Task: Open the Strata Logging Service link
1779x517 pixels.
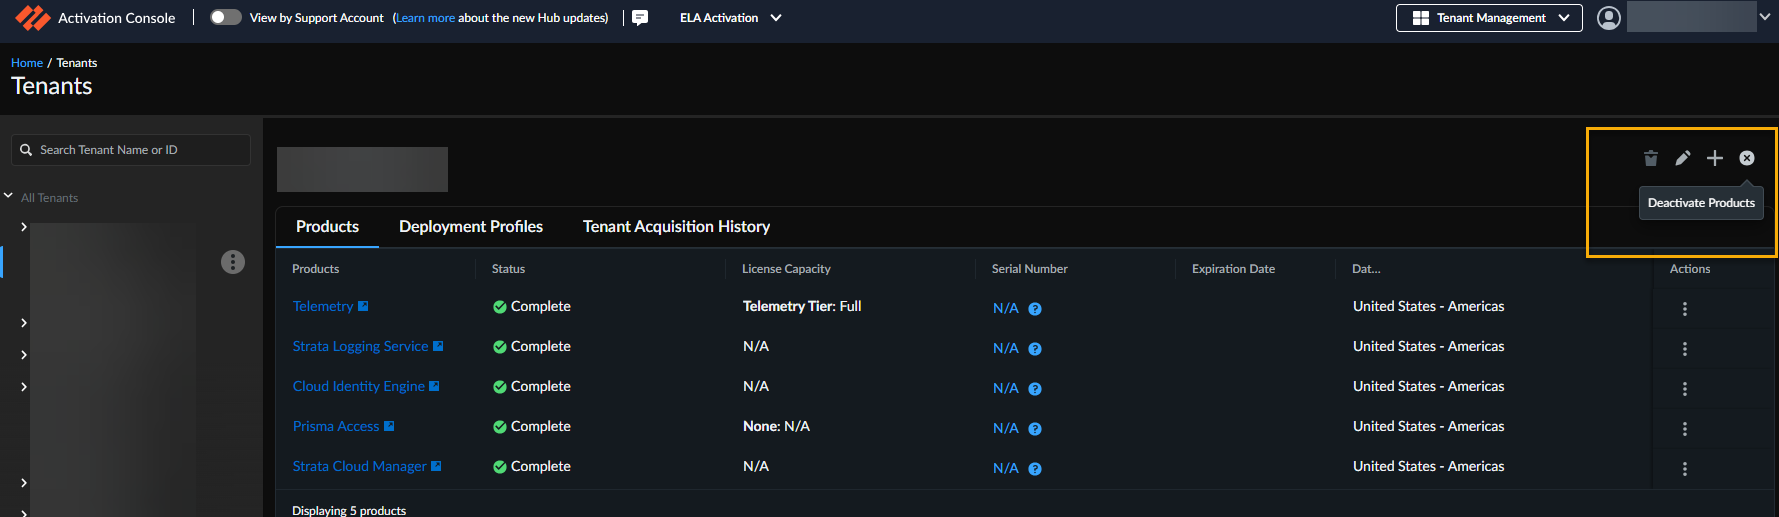Action: pos(360,347)
